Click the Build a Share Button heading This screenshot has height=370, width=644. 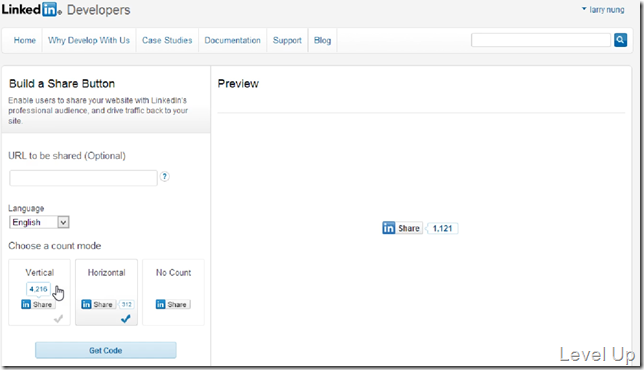[62, 84]
